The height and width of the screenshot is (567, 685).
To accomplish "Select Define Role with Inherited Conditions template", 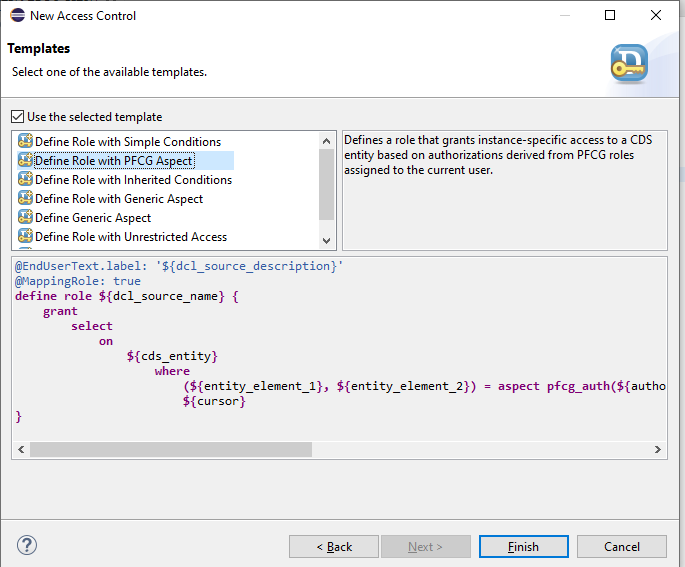I will click(133, 180).
